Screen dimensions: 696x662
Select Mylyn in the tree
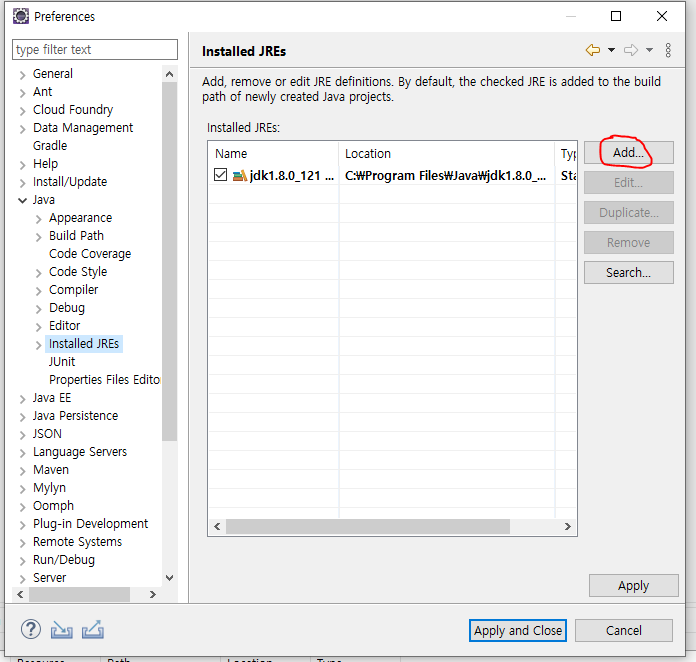click(49, 488)
